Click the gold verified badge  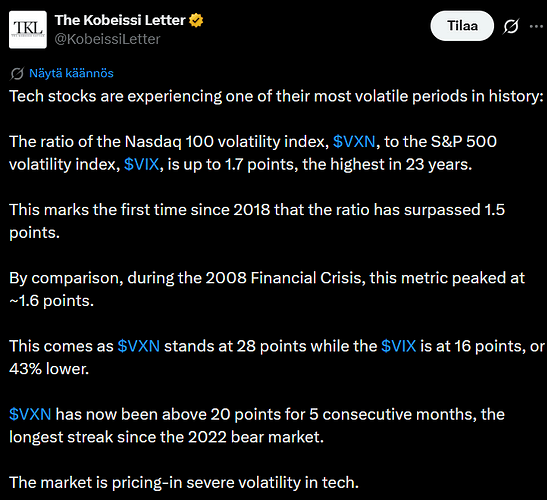196,20
